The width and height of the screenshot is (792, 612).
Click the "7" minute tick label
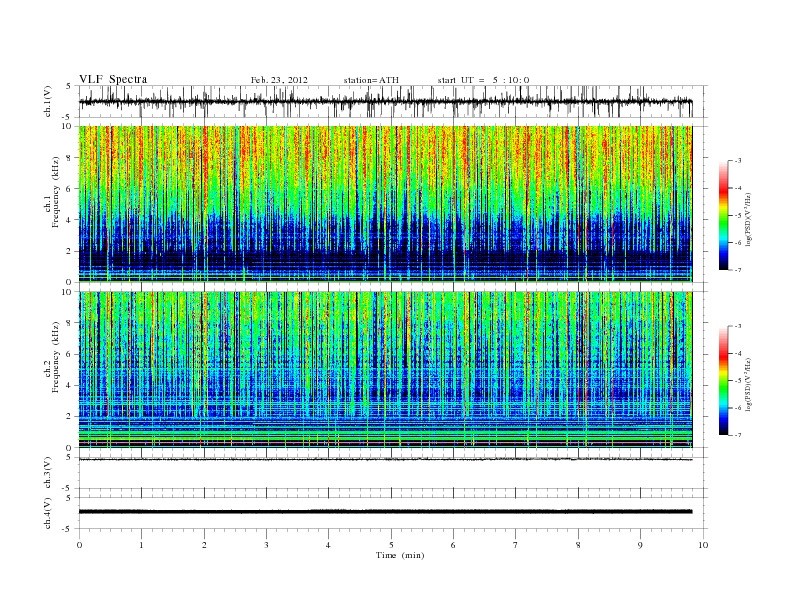click(516, 545)
